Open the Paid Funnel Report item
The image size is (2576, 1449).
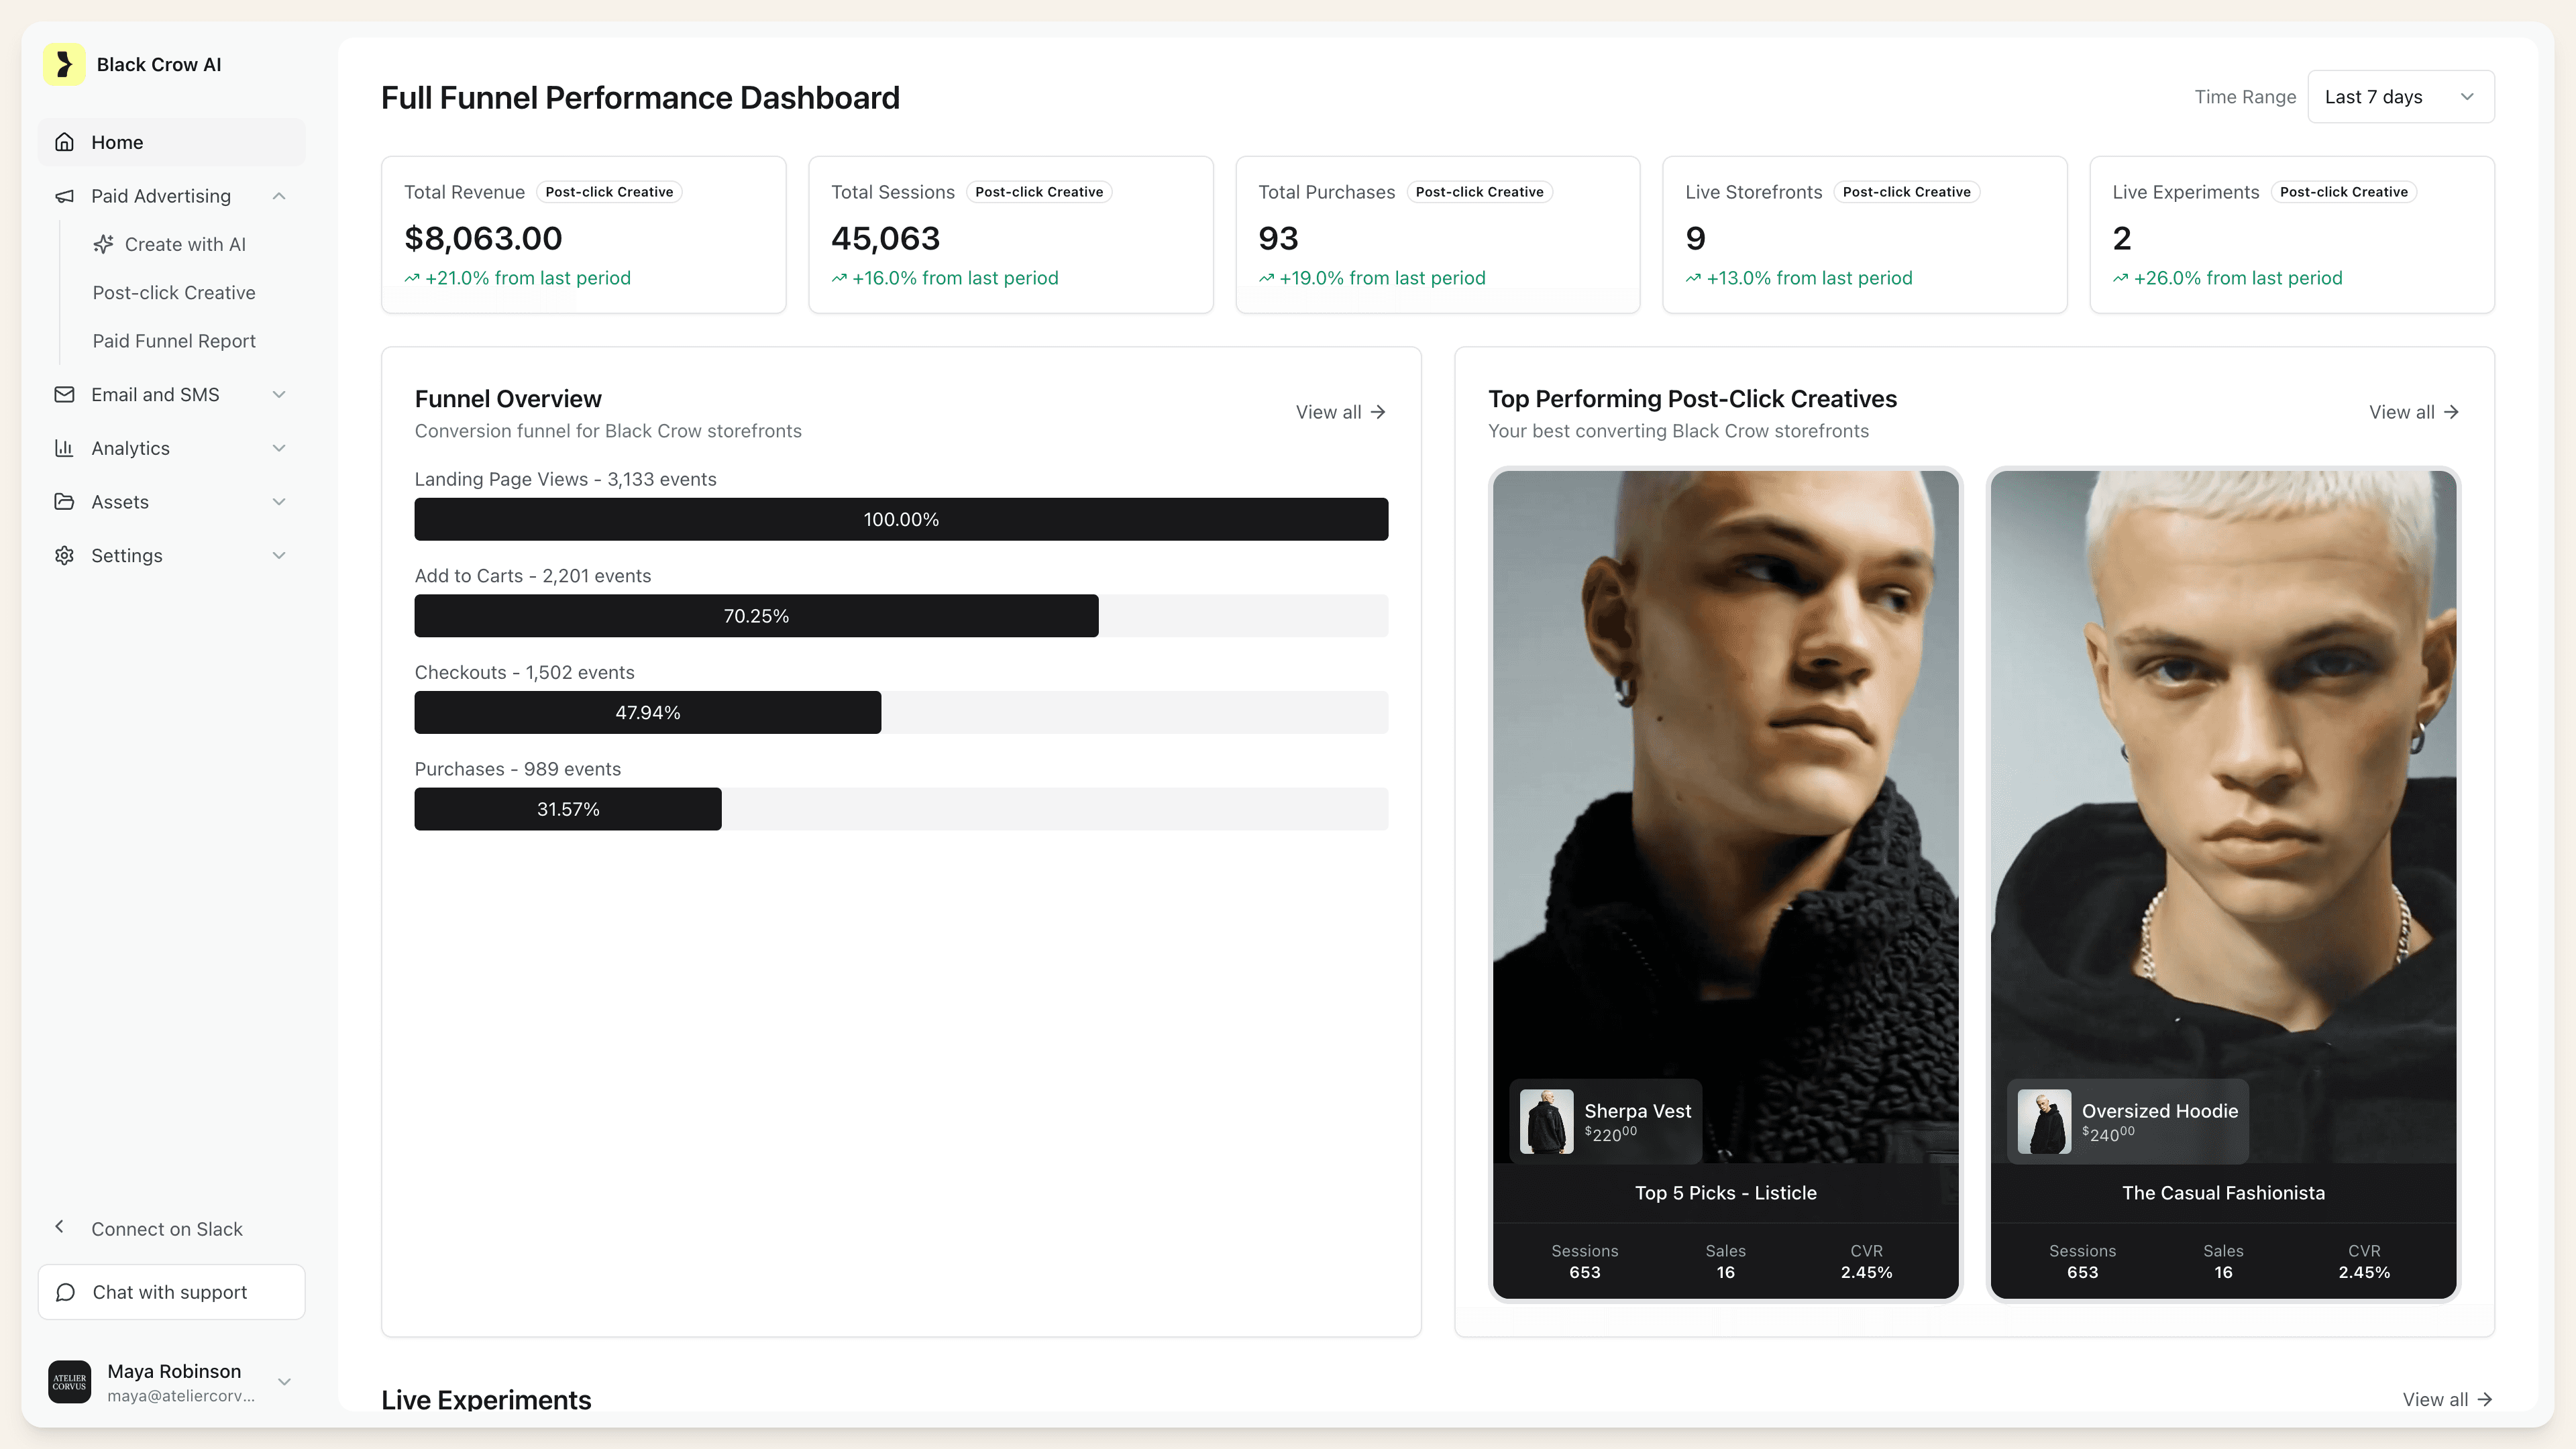click(174, 341)
